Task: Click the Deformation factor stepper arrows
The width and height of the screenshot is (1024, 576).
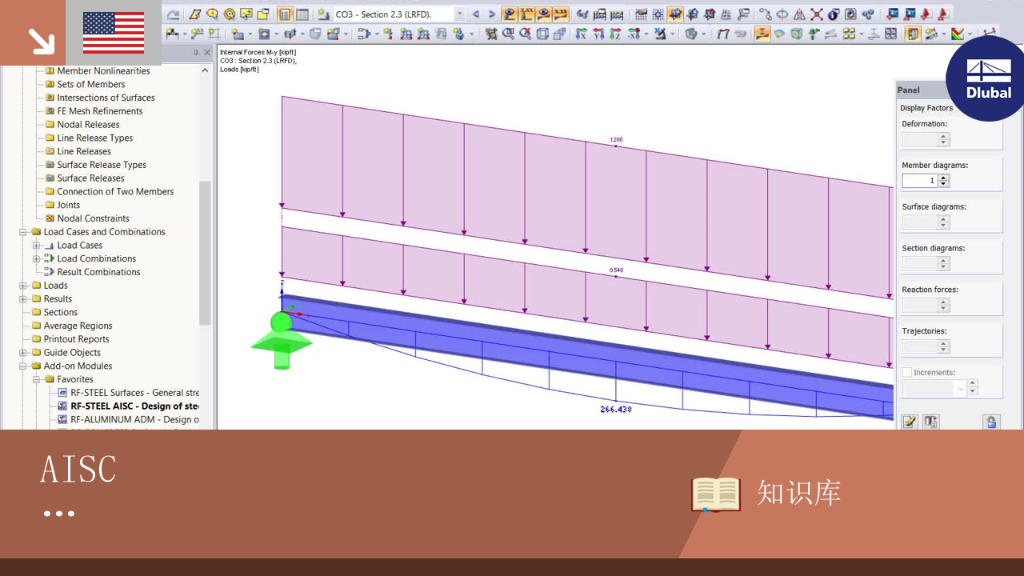Action: [943, 139]
